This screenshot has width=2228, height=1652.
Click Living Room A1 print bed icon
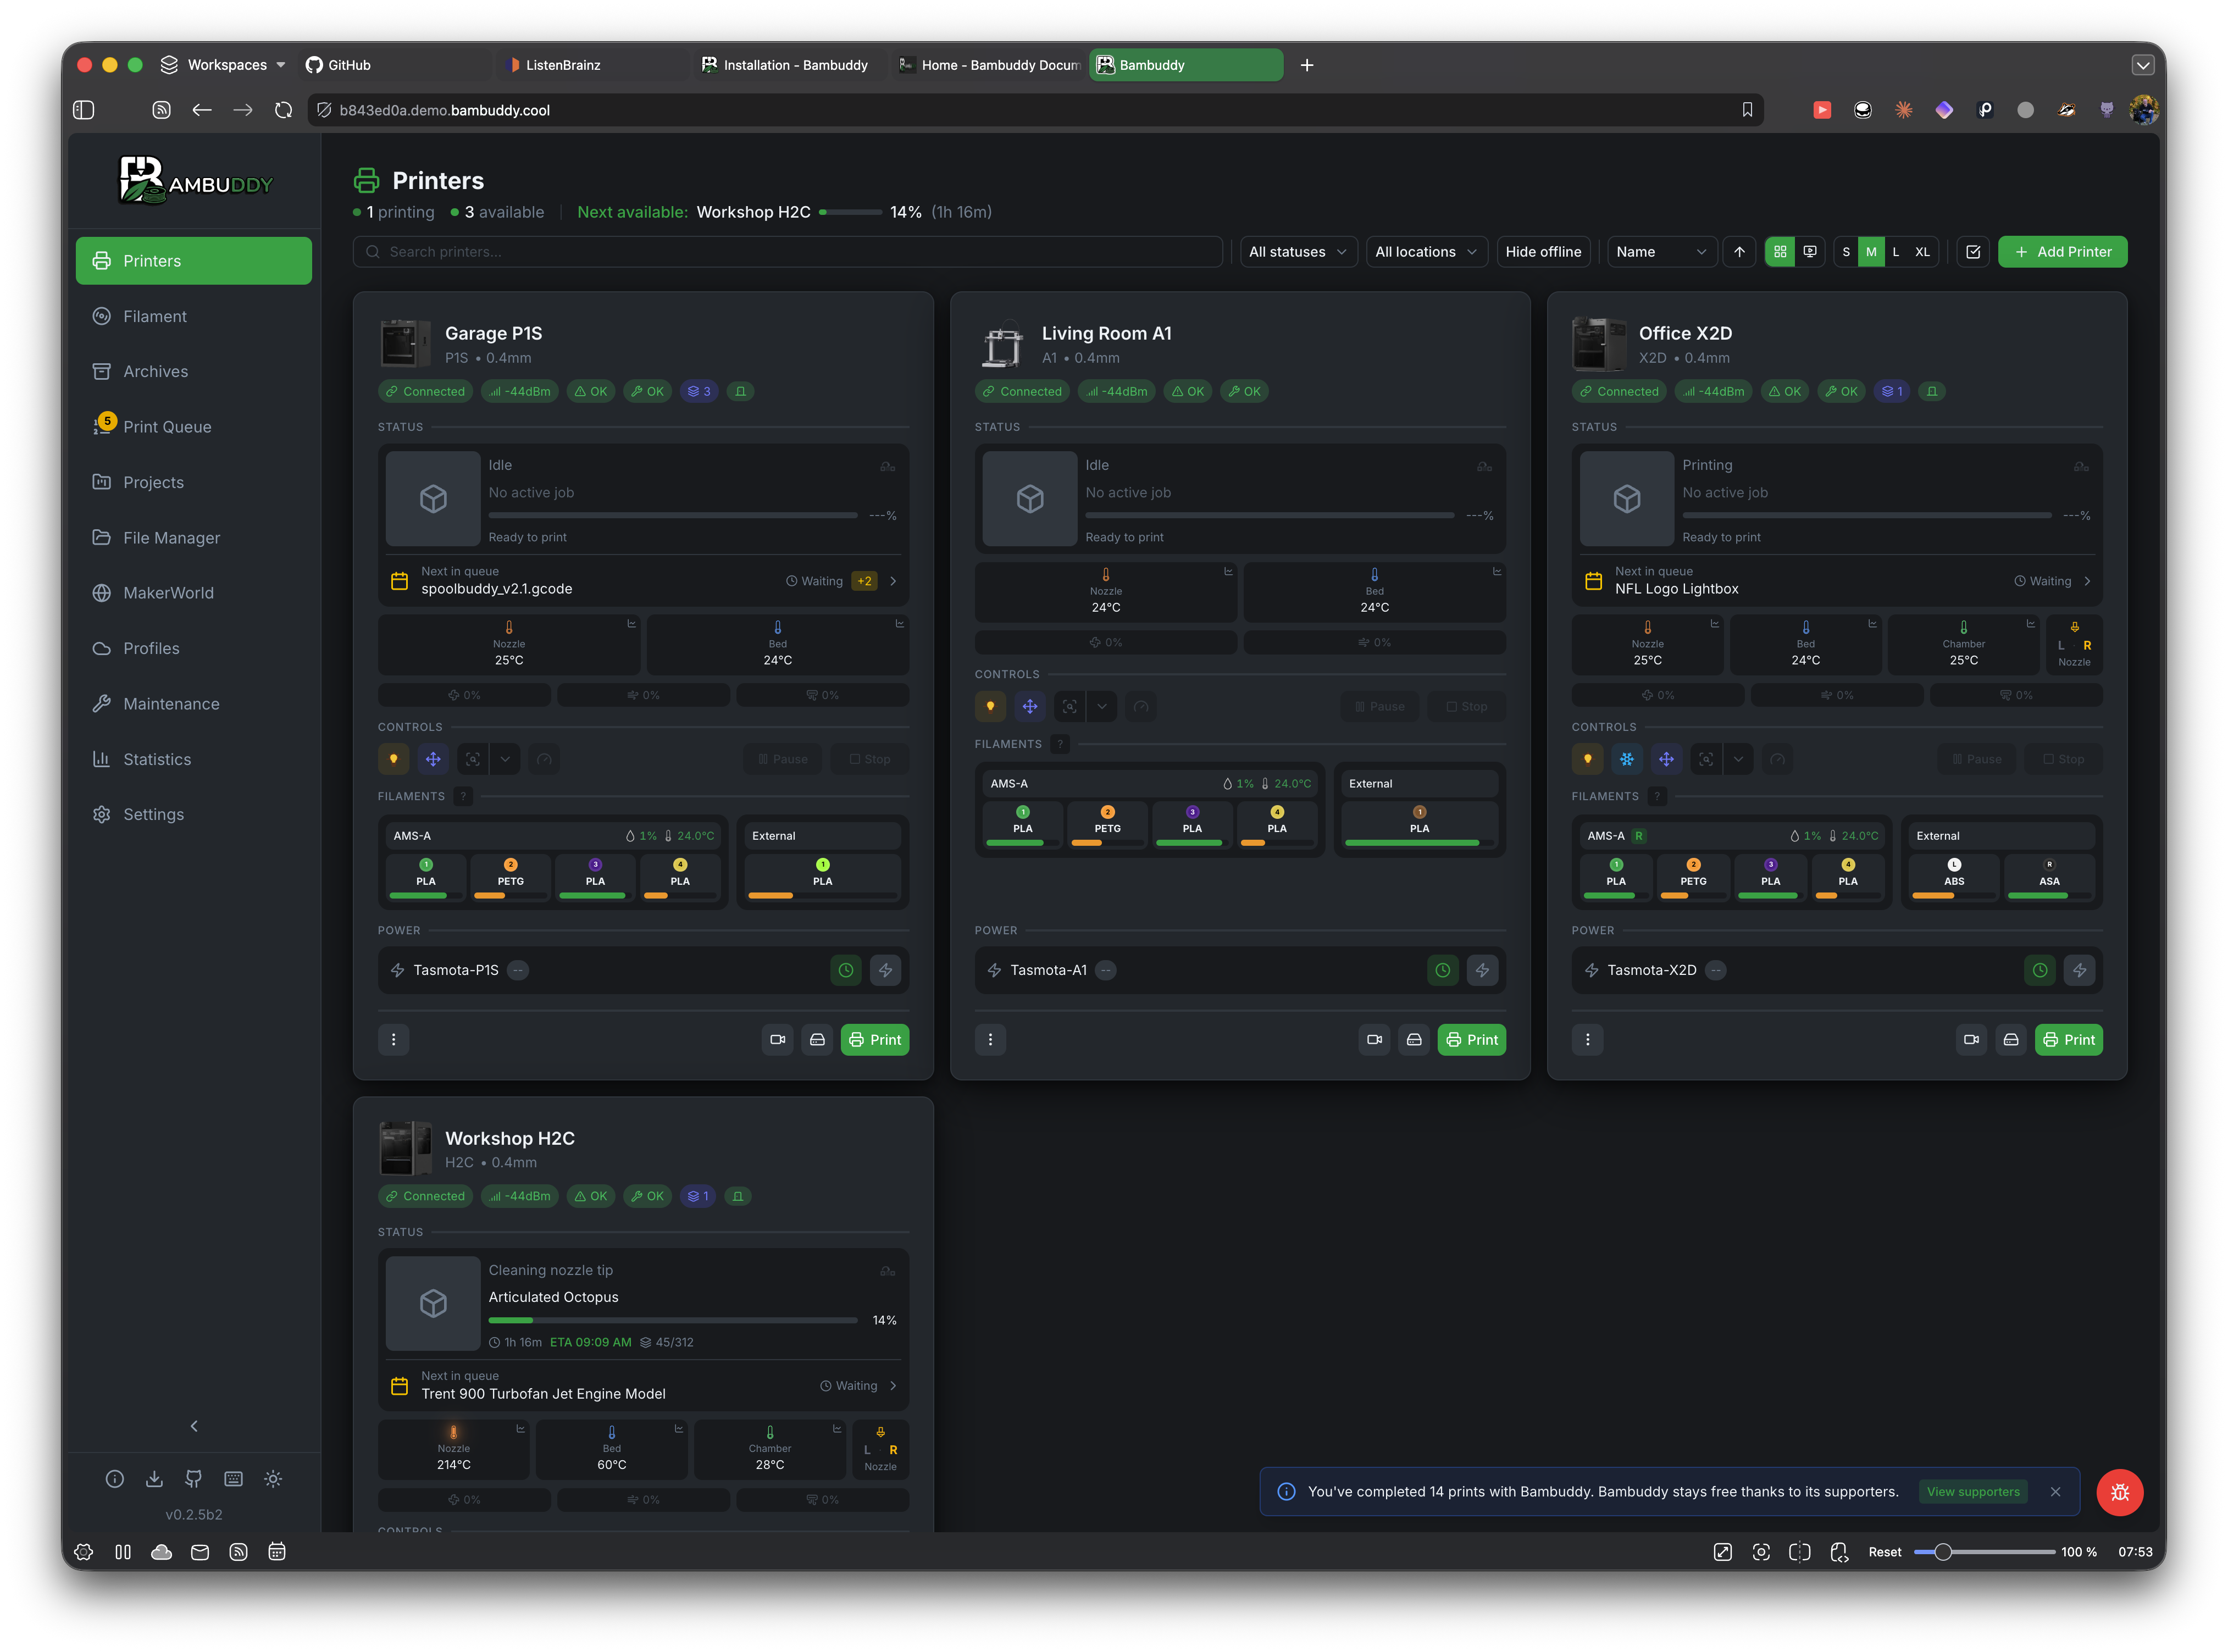pos(1414,1040)
